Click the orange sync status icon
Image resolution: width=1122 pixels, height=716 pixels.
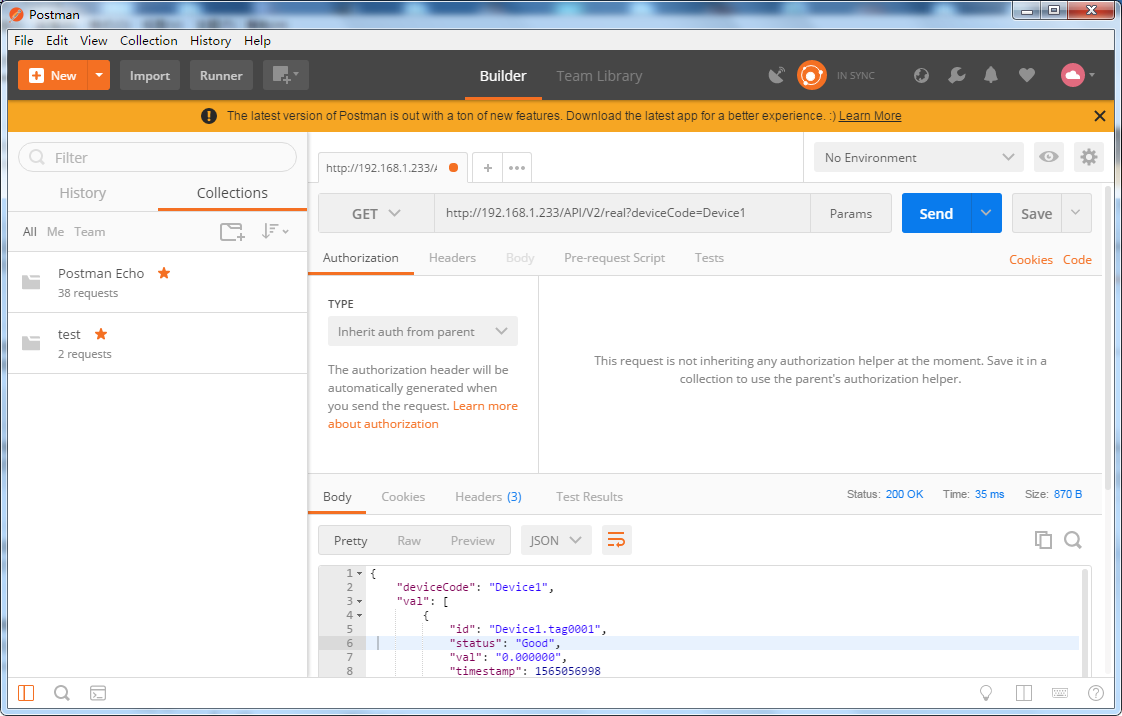click(811, 75)
